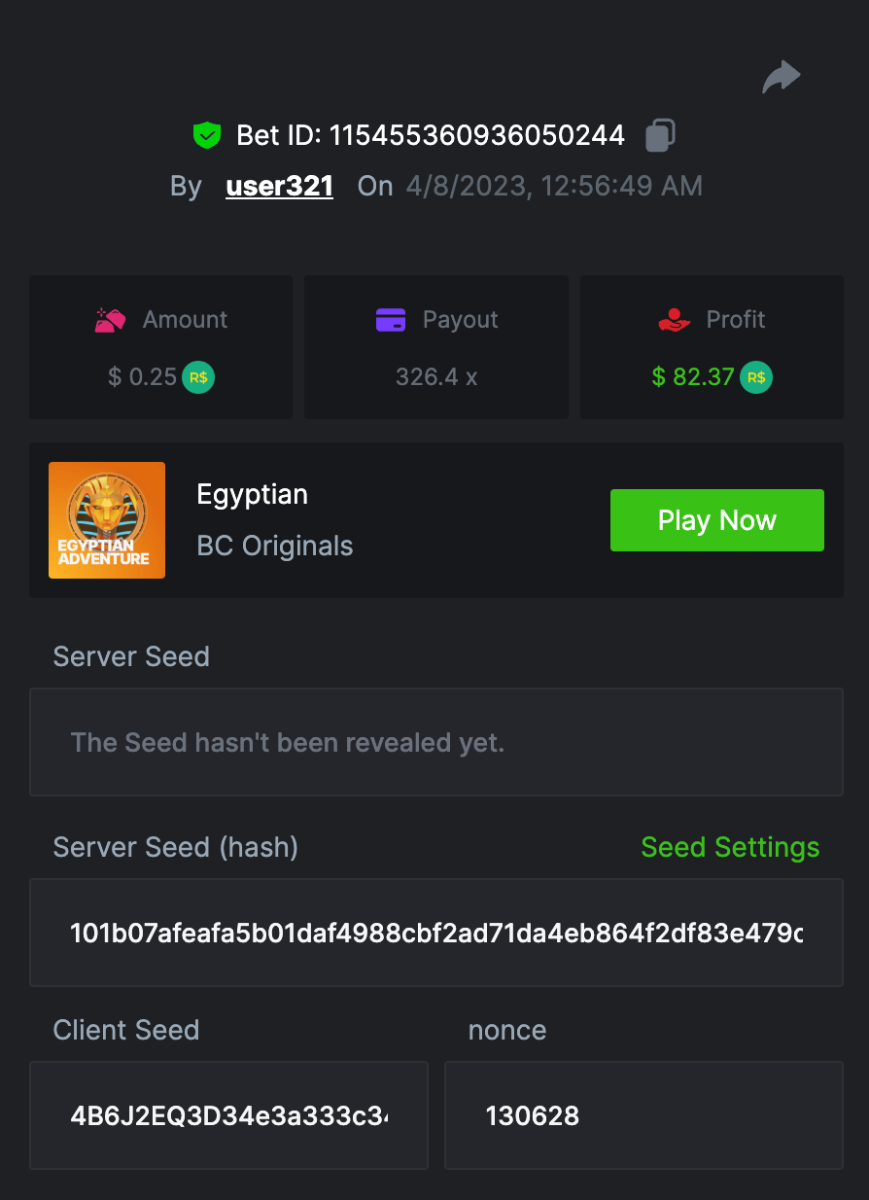The width and height of the screenshot is (869, 1200).
Task: Click the R$ badge beside $ 82.37
Action: coord(756,377)
